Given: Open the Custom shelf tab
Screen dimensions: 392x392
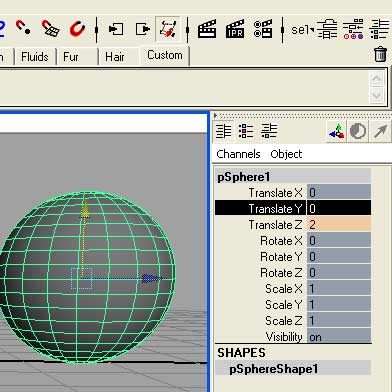Looking at the screenshot, I should [165, 55].
